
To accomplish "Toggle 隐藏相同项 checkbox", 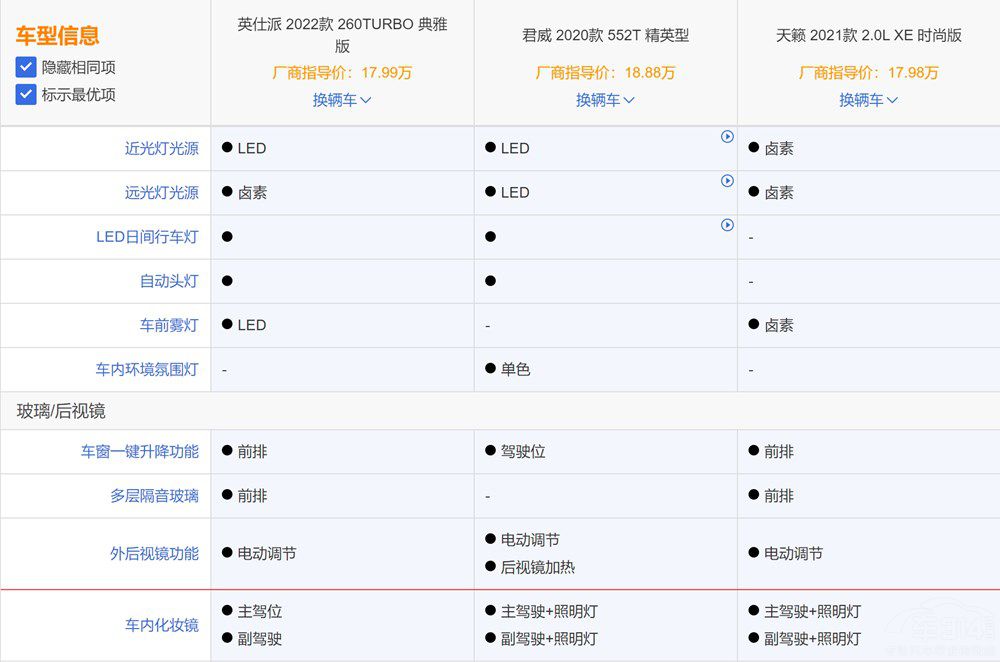I will (26, 67).
